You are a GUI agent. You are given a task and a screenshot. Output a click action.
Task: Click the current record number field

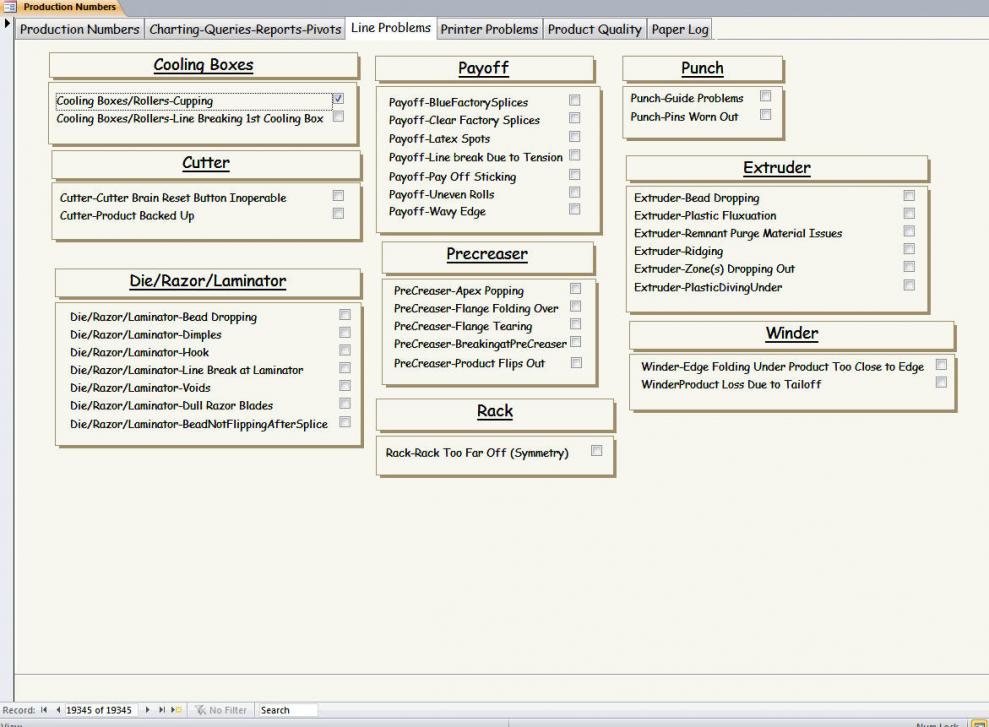(102, 710)
